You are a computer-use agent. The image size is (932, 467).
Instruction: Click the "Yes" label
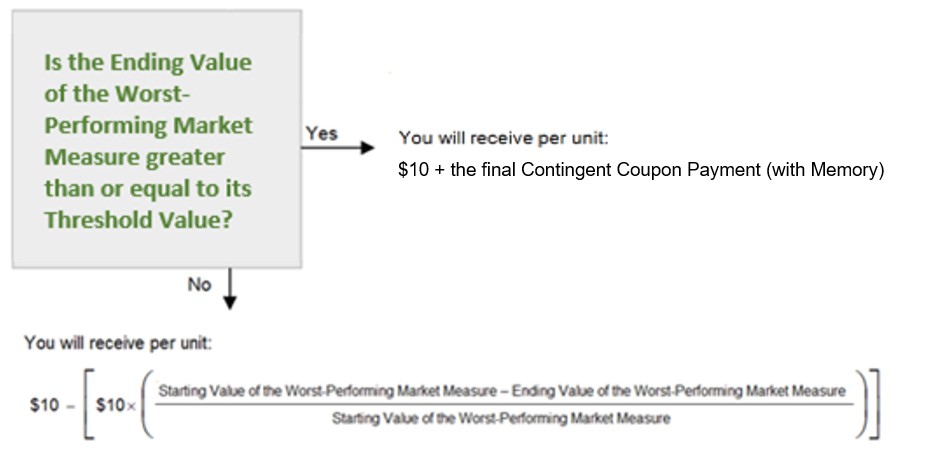(322, 133)
